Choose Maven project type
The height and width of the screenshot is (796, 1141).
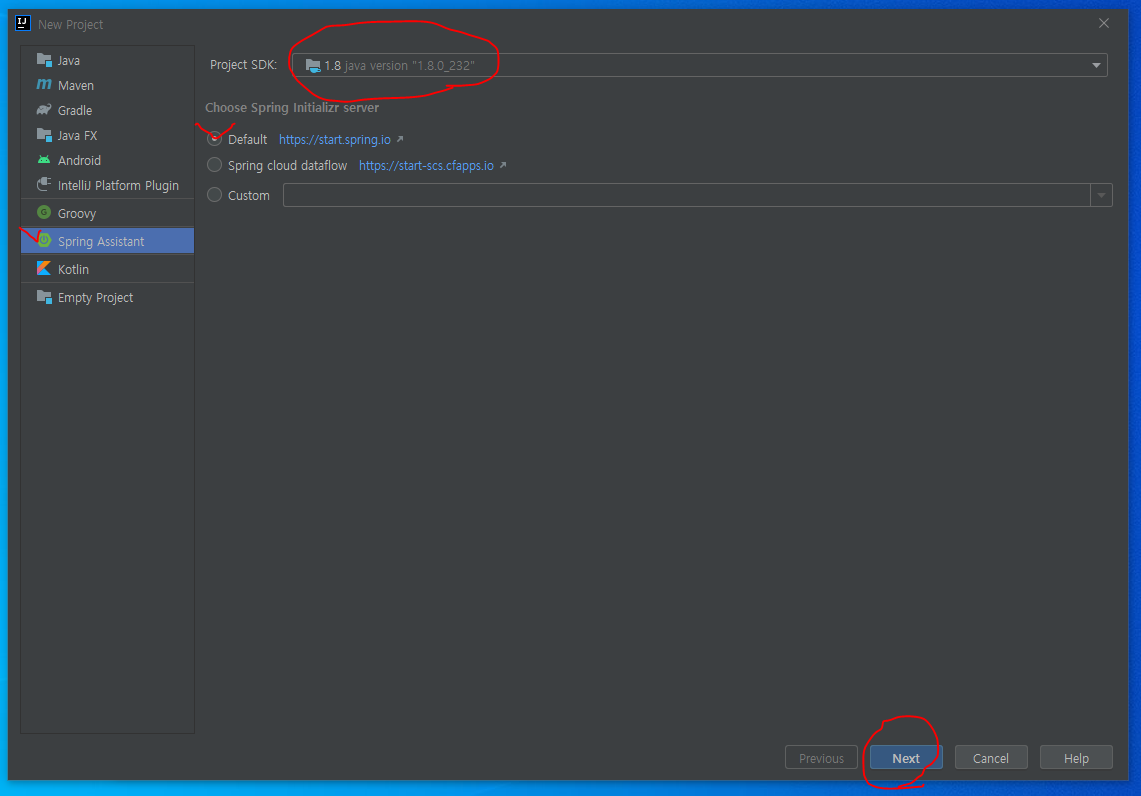coord(108,85)
